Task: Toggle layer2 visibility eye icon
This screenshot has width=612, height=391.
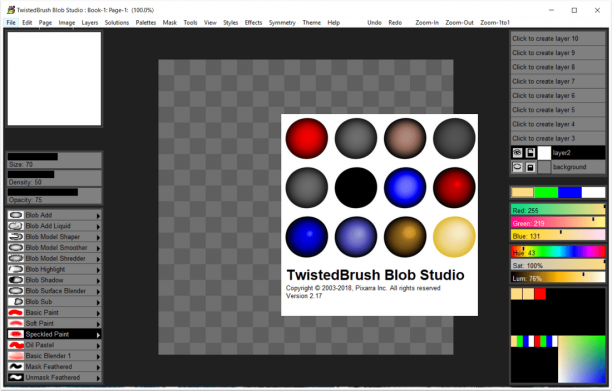Action: pos(517,153)
